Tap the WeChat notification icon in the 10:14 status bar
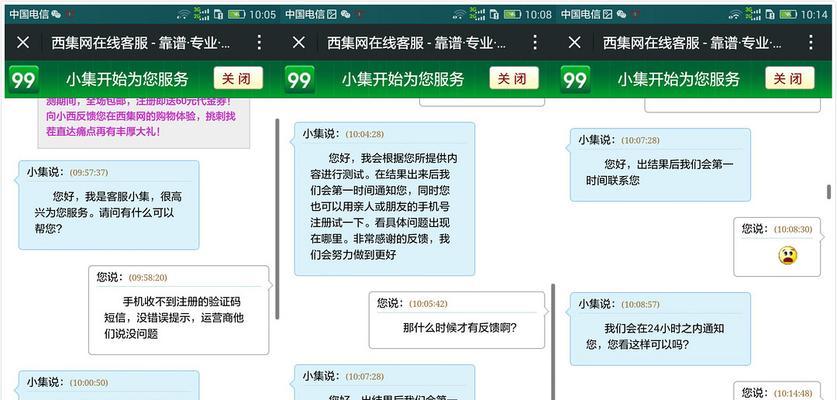 coord(621,14)
